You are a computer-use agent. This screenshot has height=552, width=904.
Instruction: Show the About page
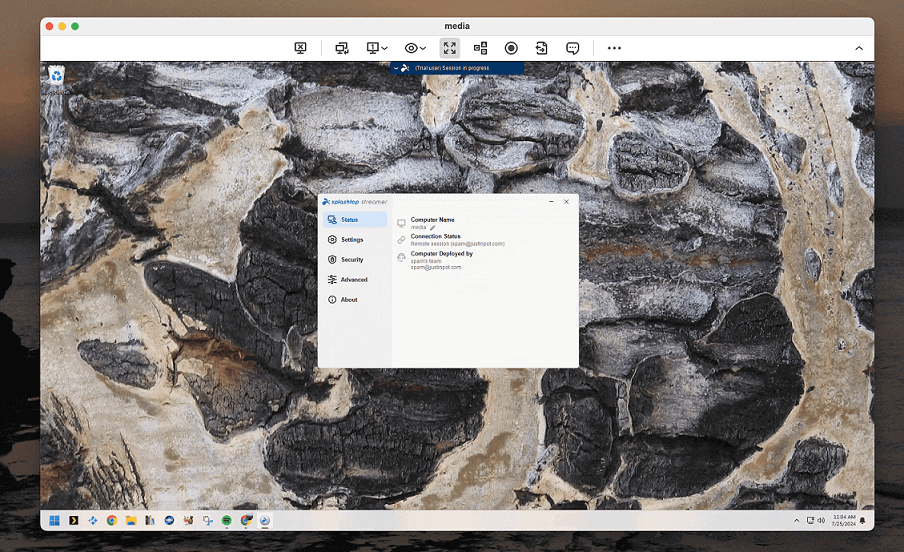[x=348, y=300]
